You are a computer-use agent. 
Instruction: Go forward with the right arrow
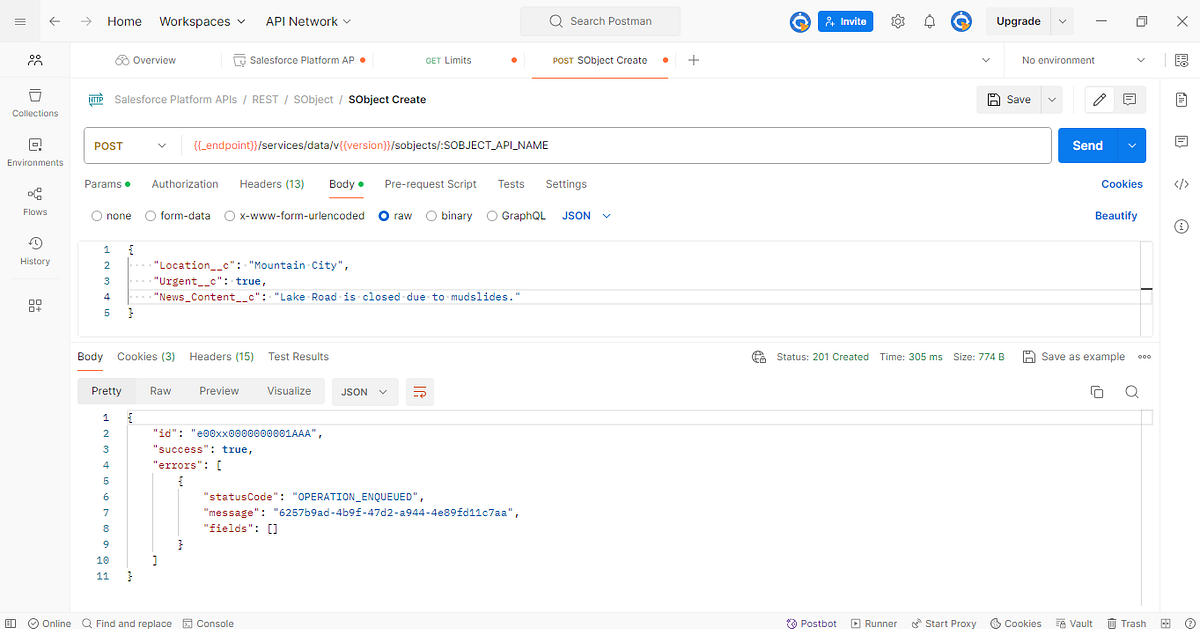pyautogui.click(x=86, y=21)
